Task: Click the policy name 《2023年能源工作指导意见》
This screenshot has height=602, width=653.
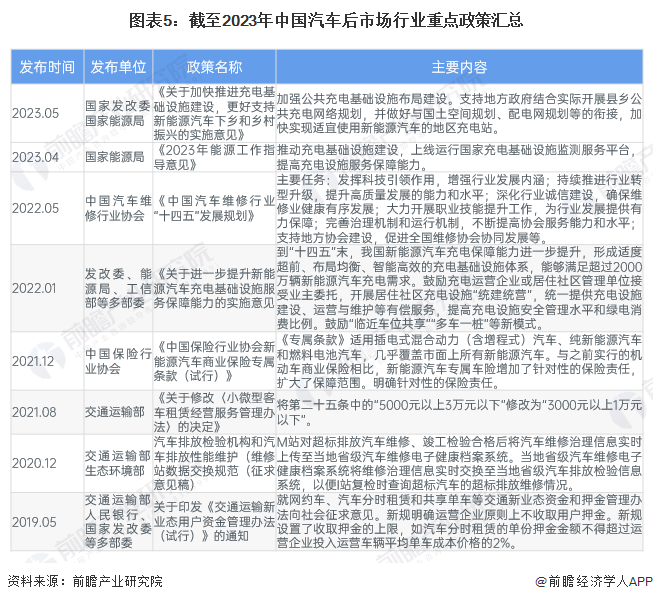Action: 214,157
